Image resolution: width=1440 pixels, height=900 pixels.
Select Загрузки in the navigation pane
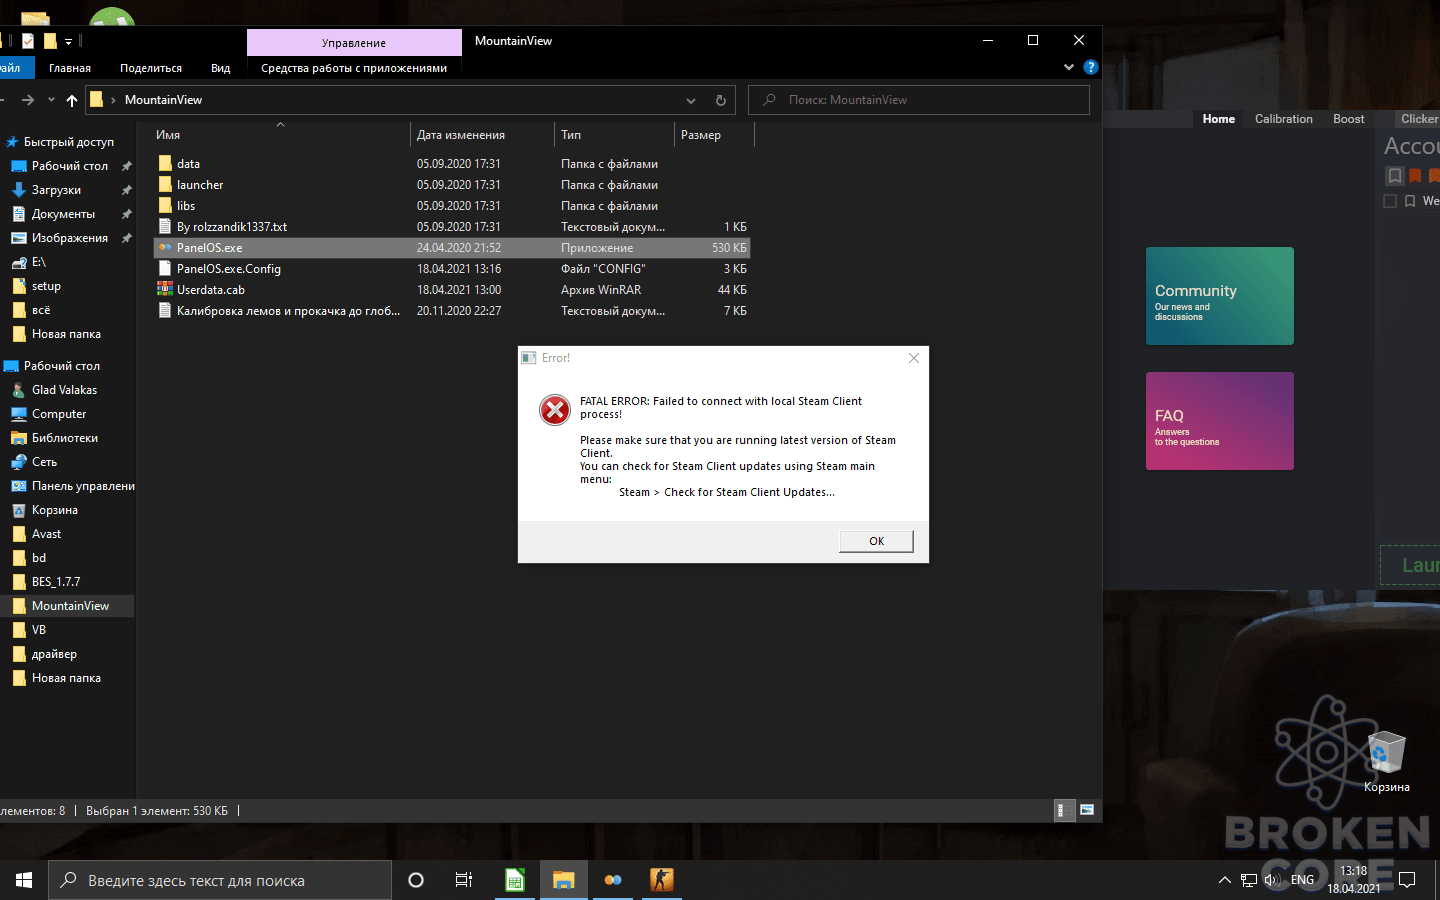[56, 190]
